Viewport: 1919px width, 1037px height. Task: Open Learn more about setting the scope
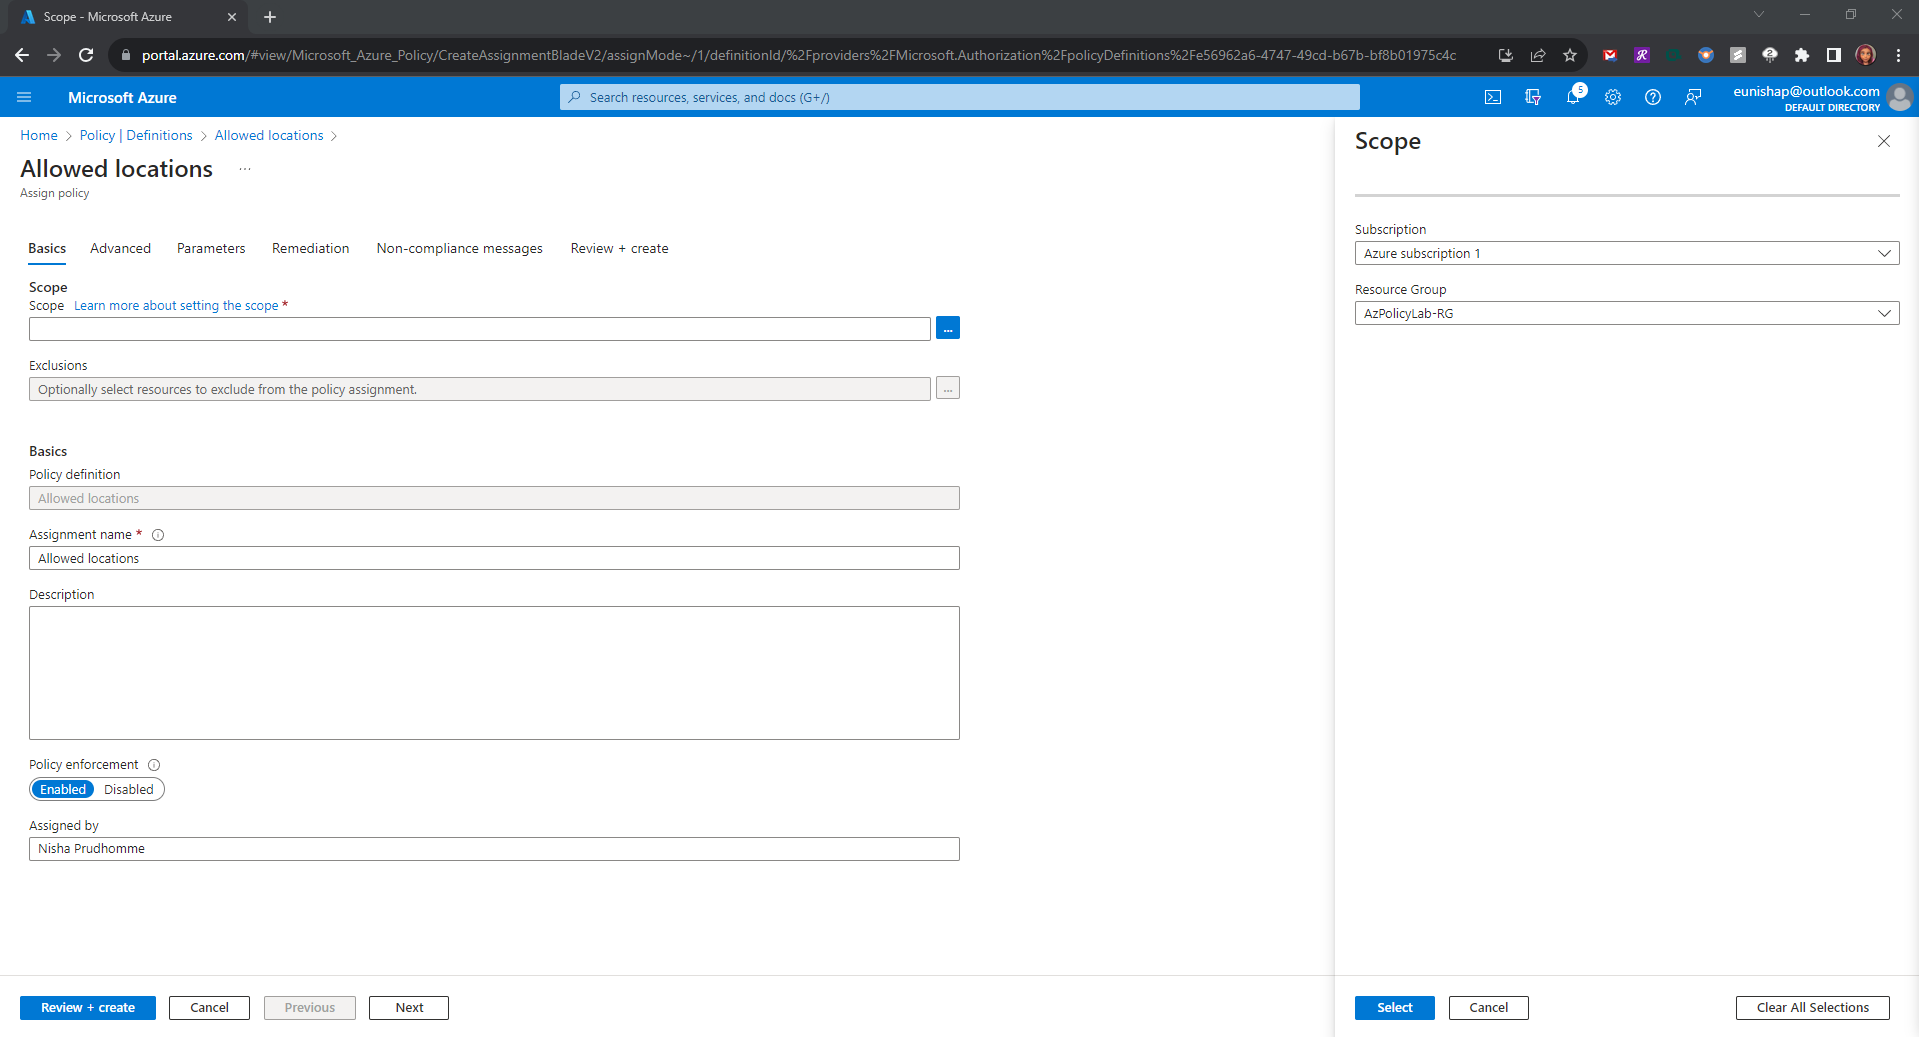click(176, 306)
